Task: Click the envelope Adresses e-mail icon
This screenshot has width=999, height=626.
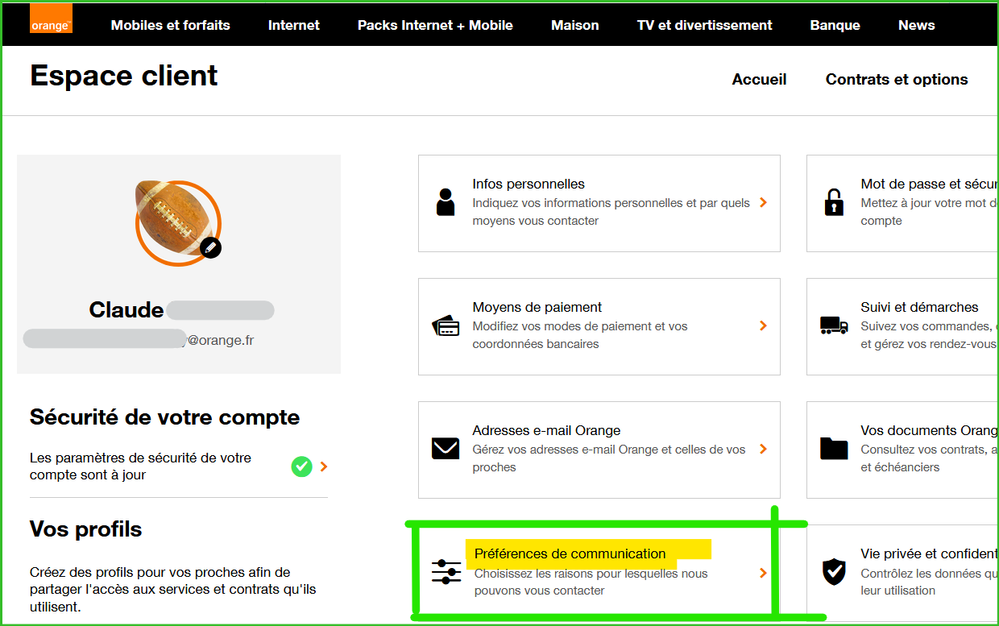Action: pyautogui.click(x=445, y=449)
